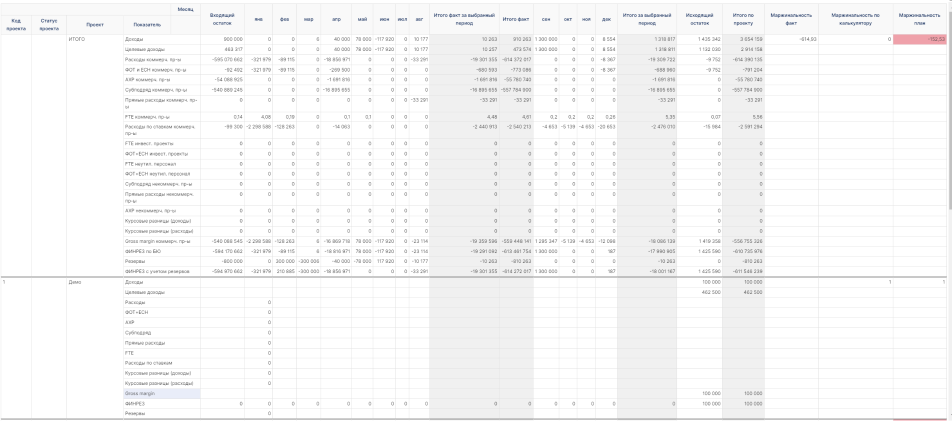The image size is (952, 421).
Task: Select the "сен" month column header
Action: (546, 18)
